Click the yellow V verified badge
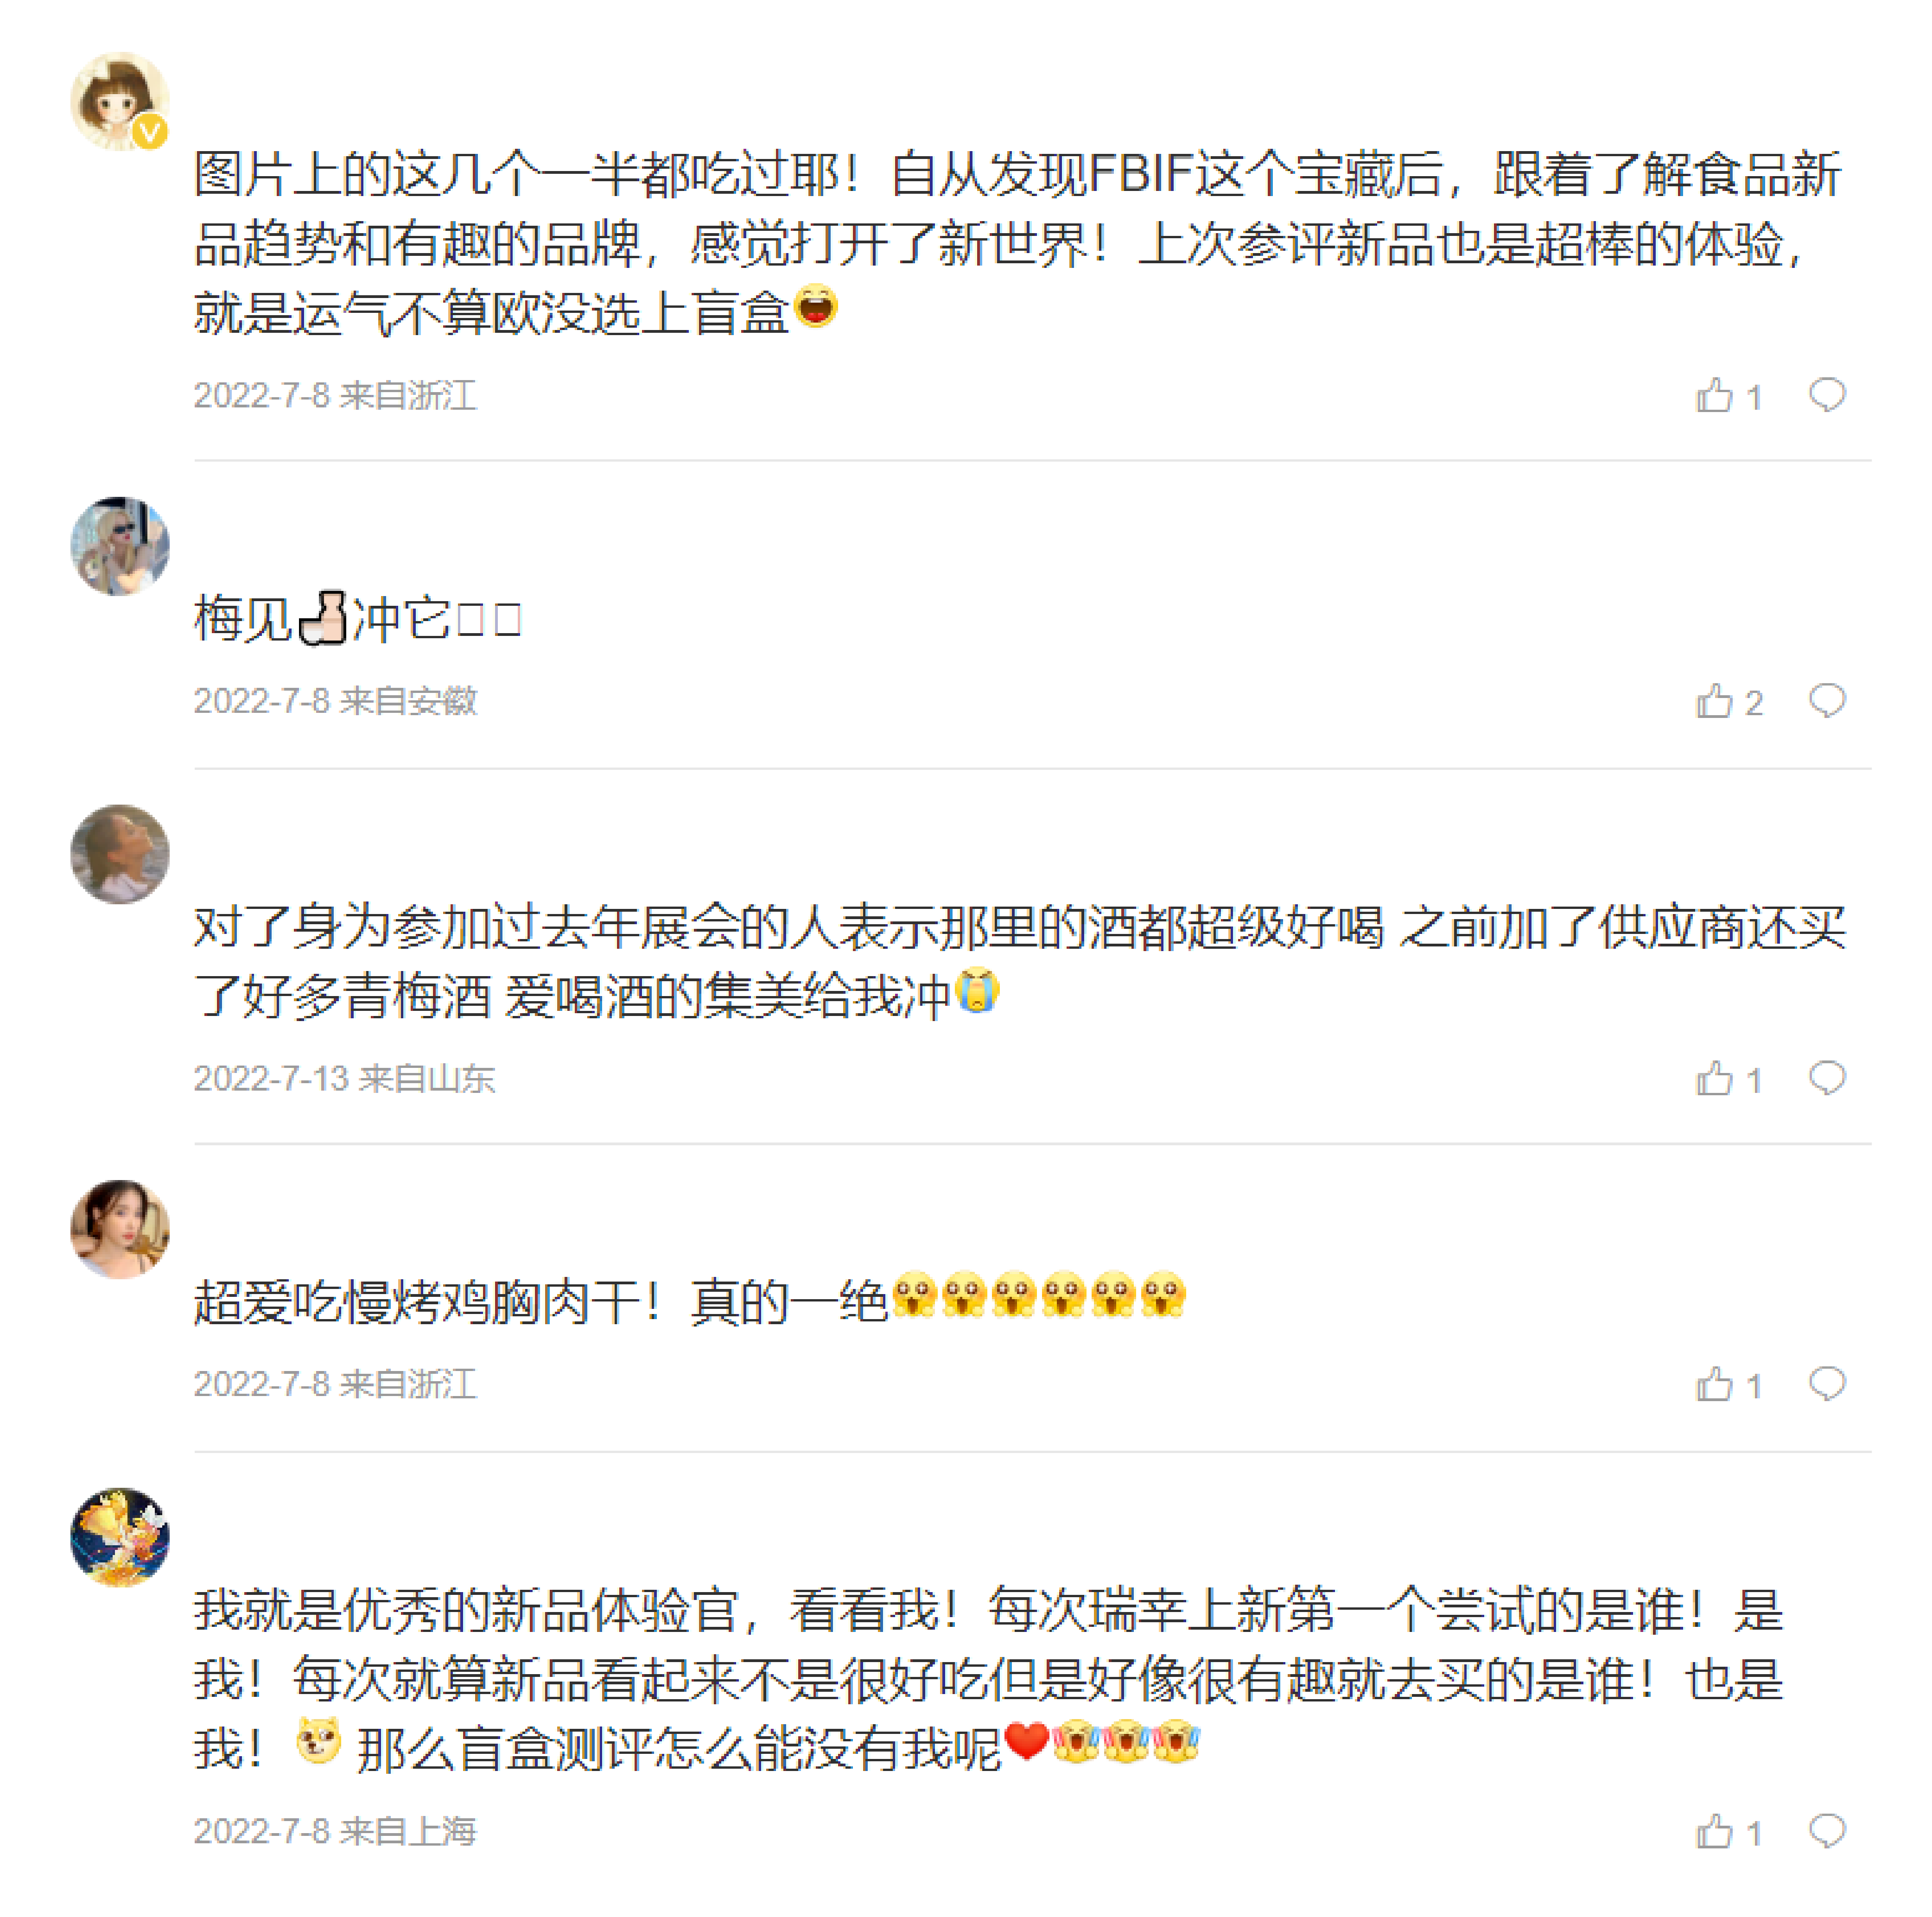This screenshot has height=1917, width=1932. [x=150, y=132]
